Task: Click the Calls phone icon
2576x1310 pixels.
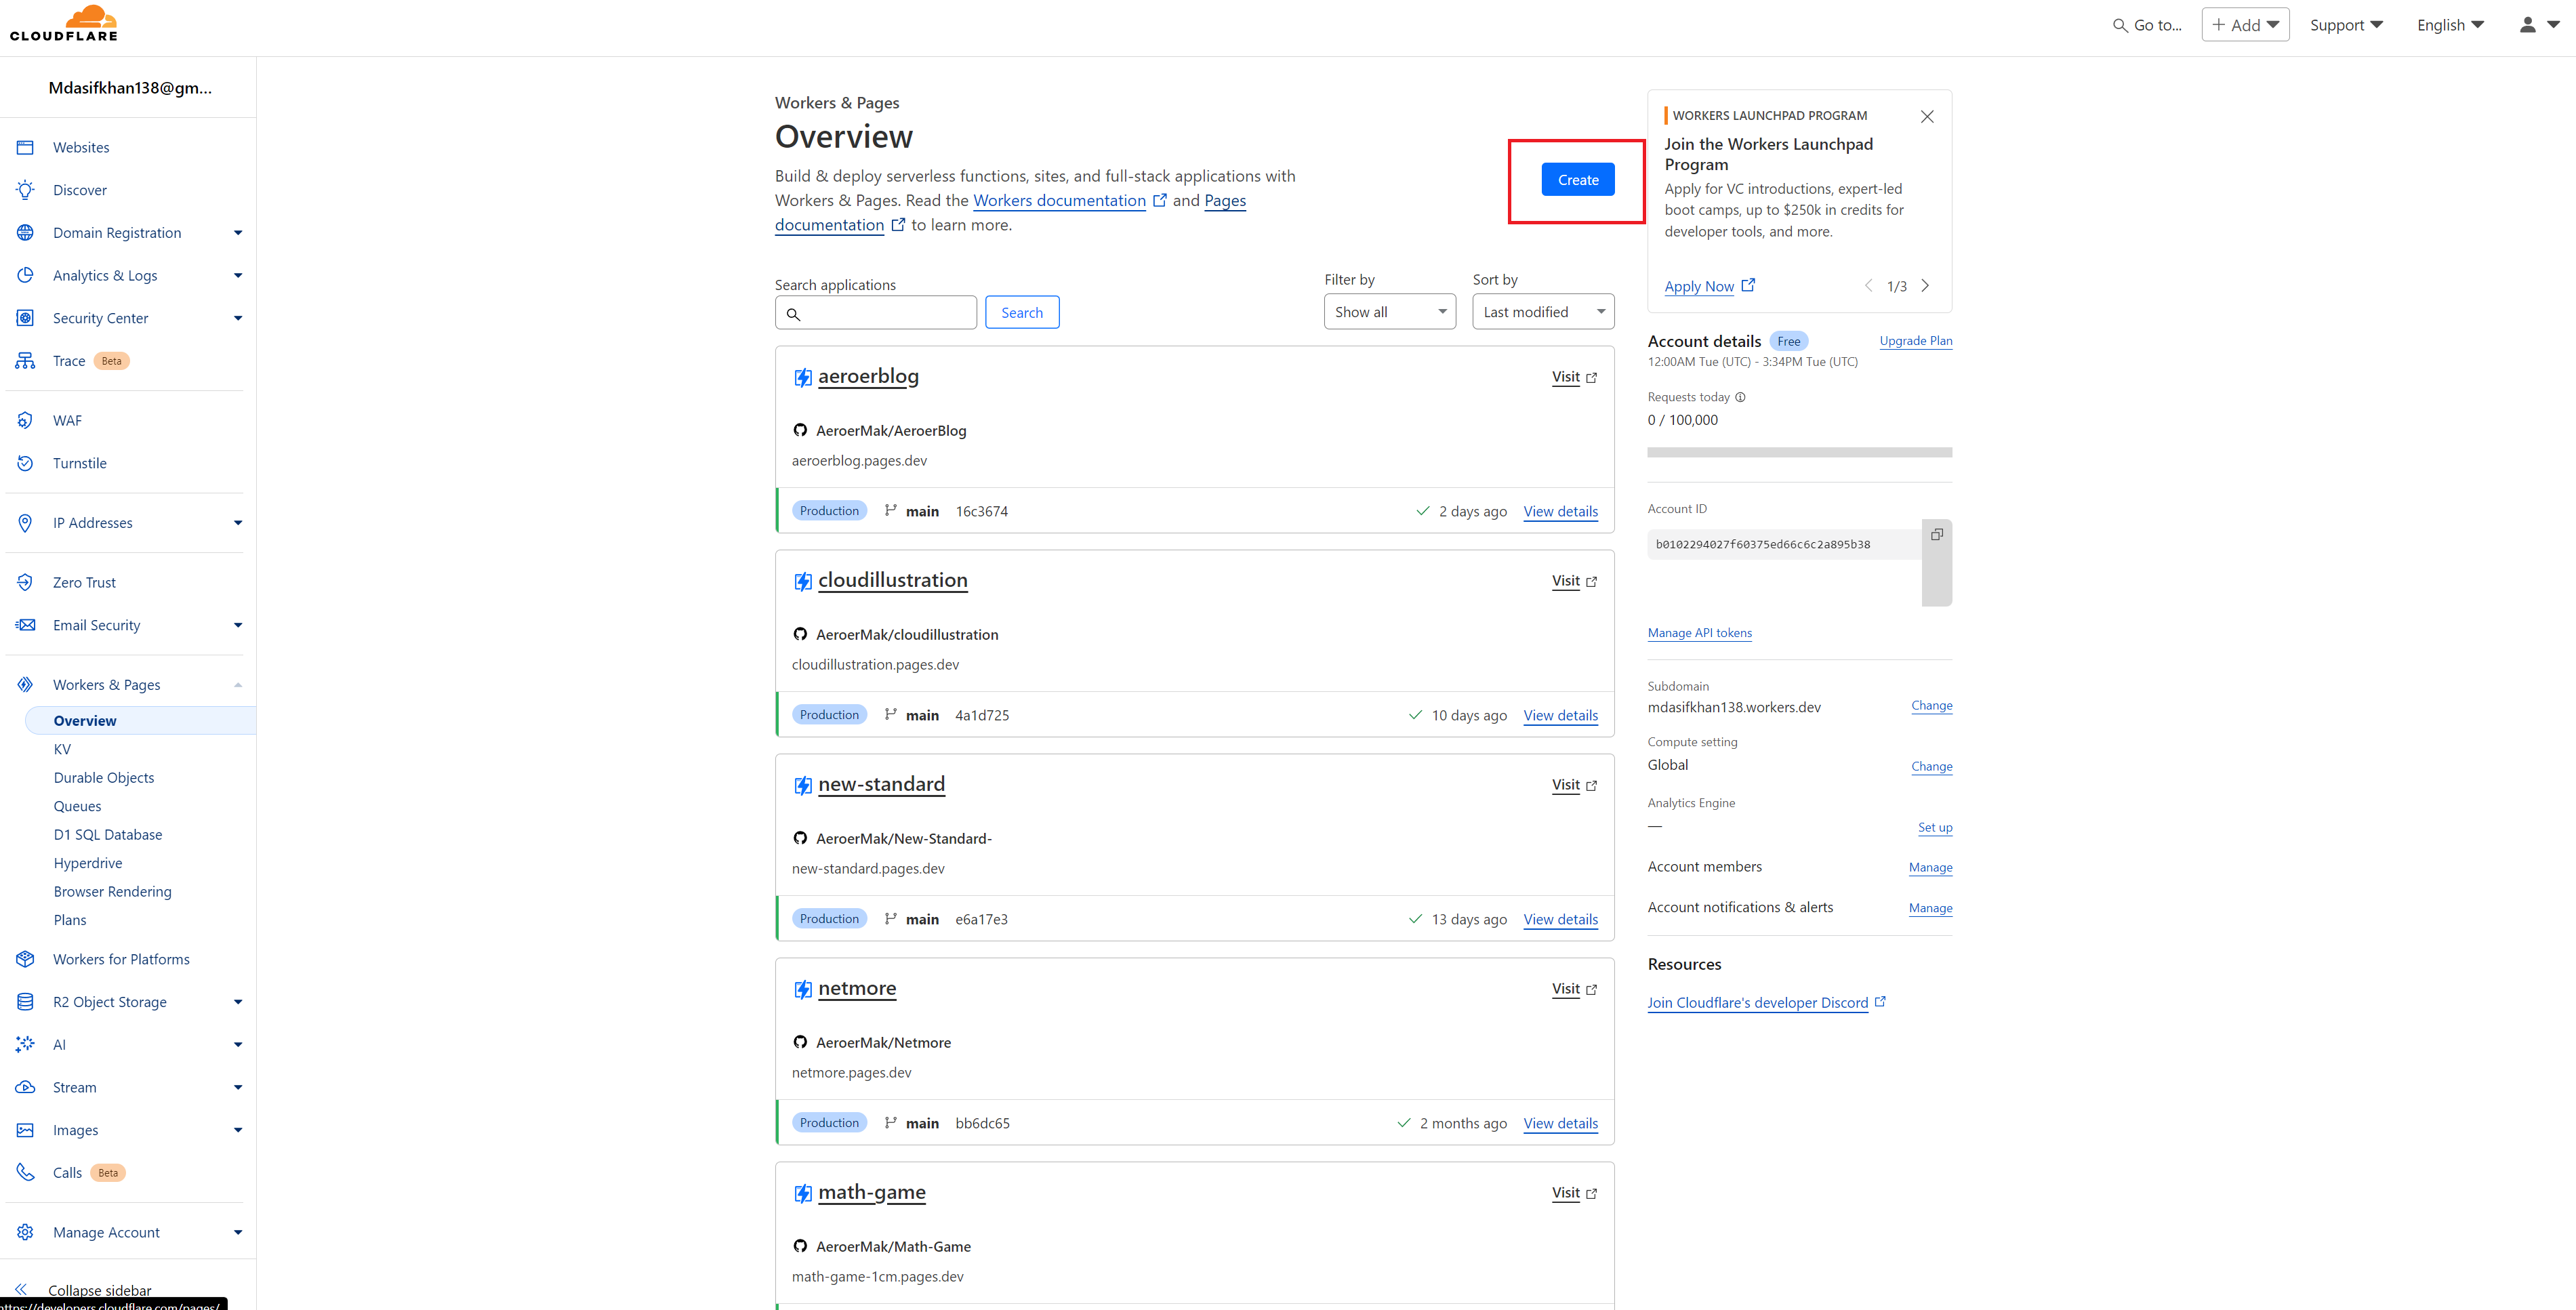Action: tap(25, 1173)
